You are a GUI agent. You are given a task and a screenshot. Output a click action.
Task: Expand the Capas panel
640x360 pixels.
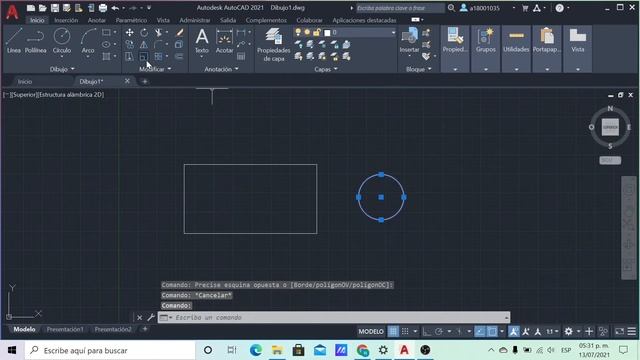point(326,69)
